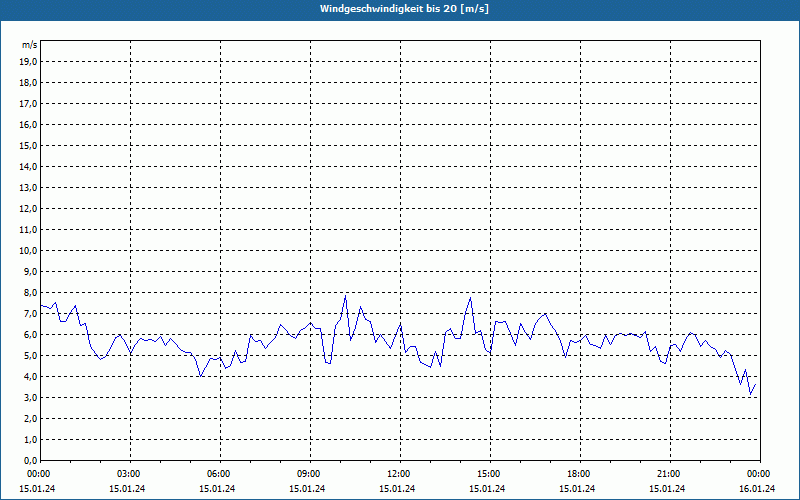Click the "1,0" y-axis label

tap(30, 439)
